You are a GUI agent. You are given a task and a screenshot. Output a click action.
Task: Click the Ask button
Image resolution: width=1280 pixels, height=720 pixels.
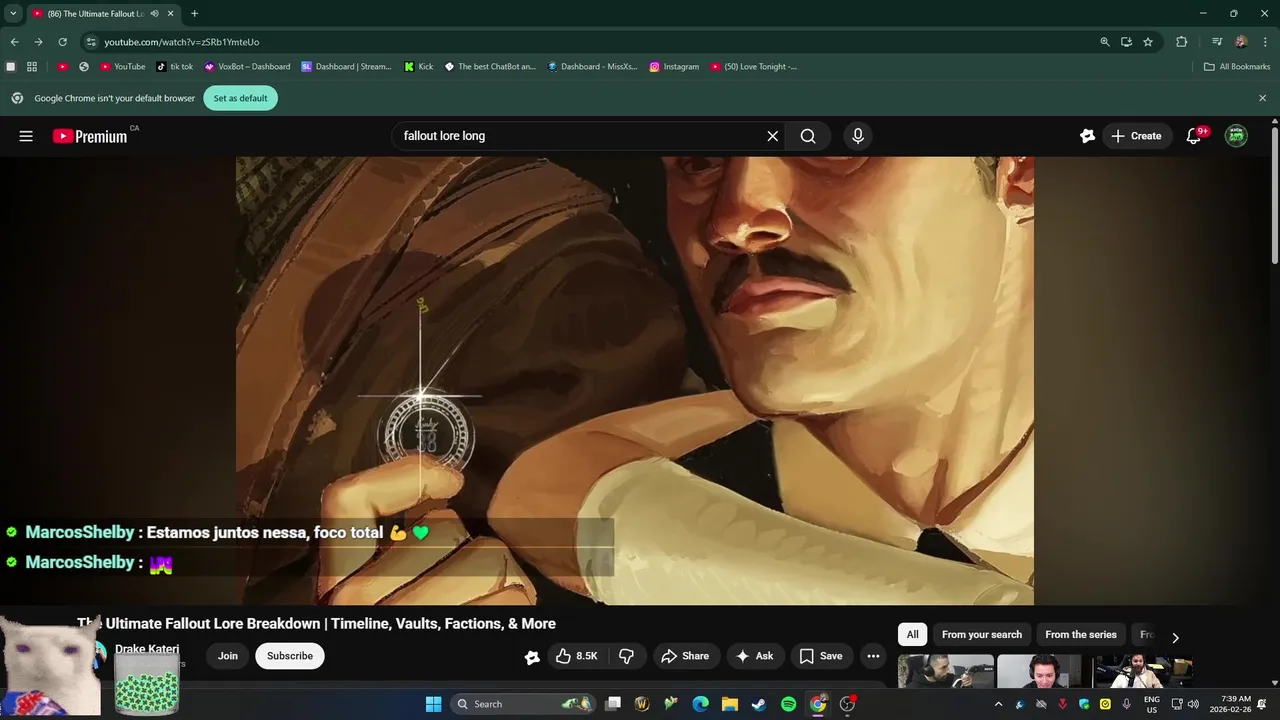[x=754, y=656]
